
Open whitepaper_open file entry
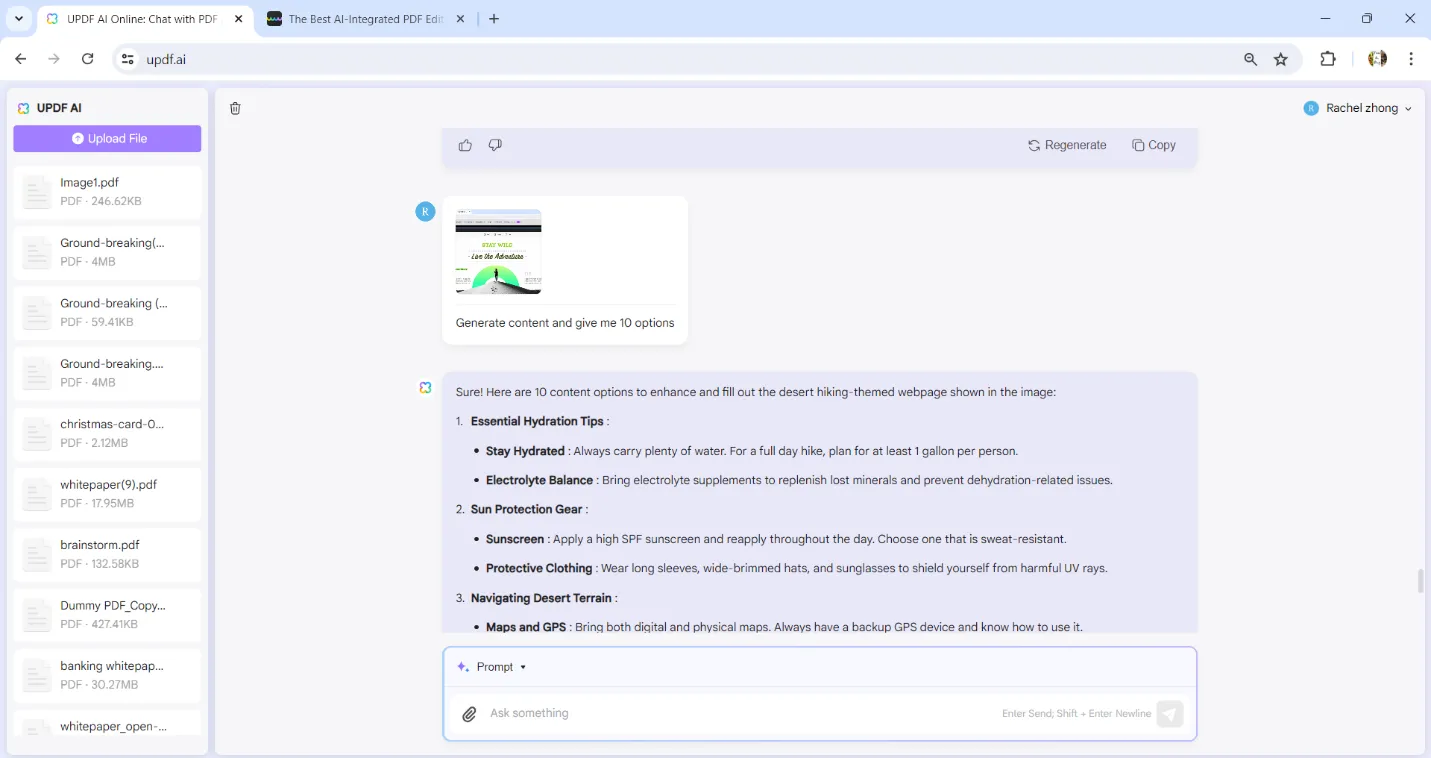(107, 723)
